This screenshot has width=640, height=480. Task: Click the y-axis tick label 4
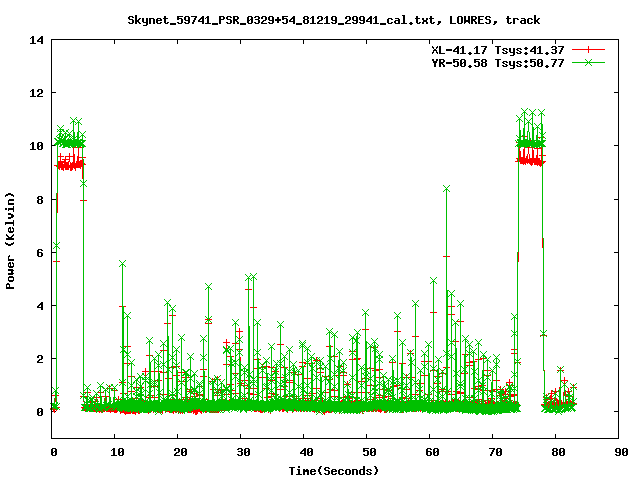point(40,306)
